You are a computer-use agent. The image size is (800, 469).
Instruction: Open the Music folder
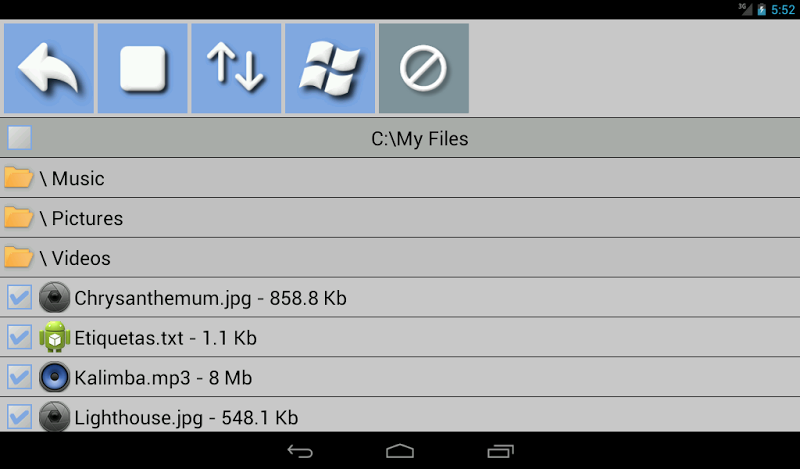coord(400,178)
